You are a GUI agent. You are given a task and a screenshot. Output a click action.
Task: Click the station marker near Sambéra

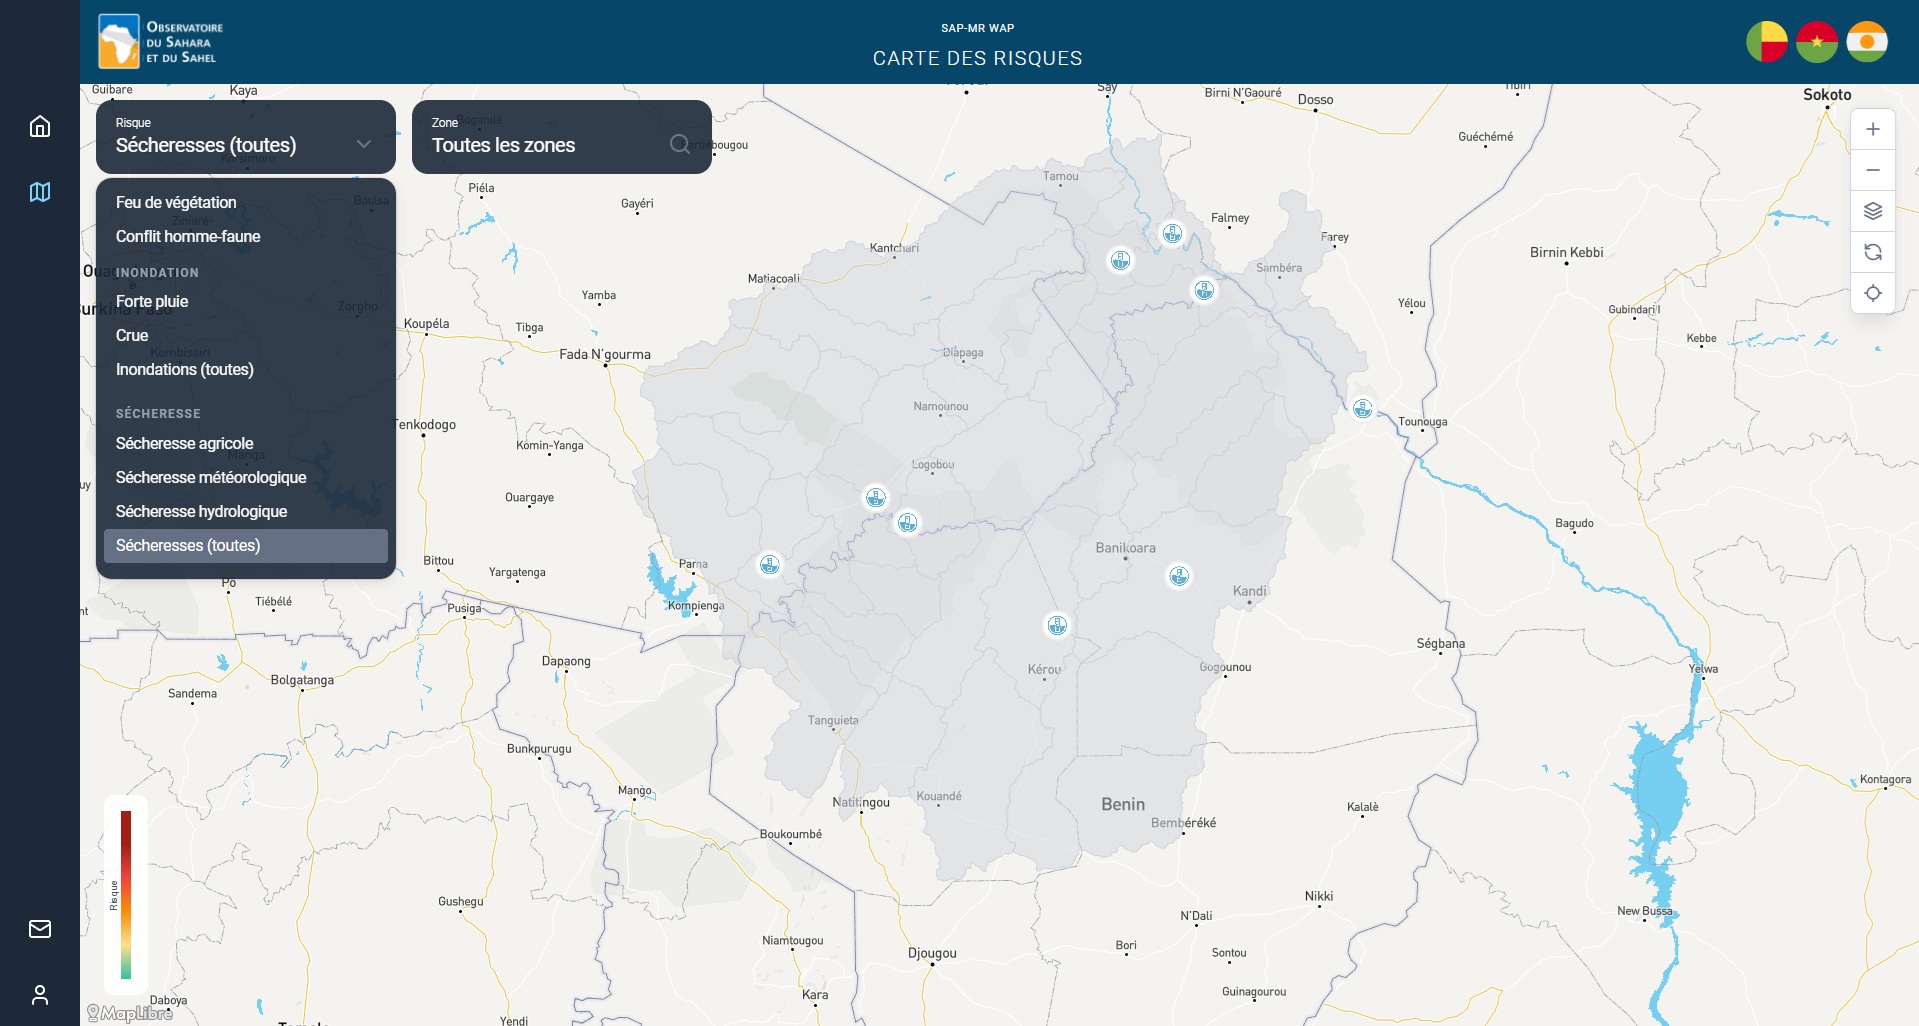(1204, 290)
